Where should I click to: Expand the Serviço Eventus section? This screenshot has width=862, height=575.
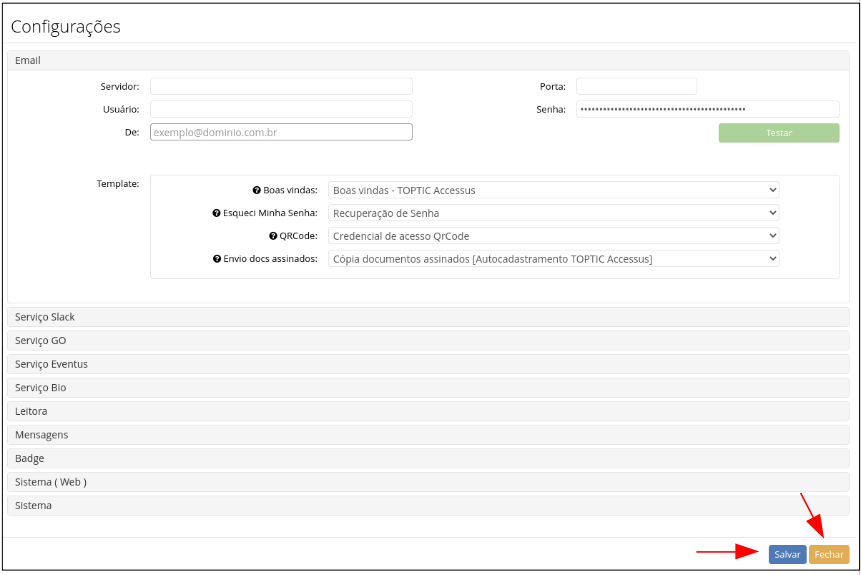pos(428,364)
